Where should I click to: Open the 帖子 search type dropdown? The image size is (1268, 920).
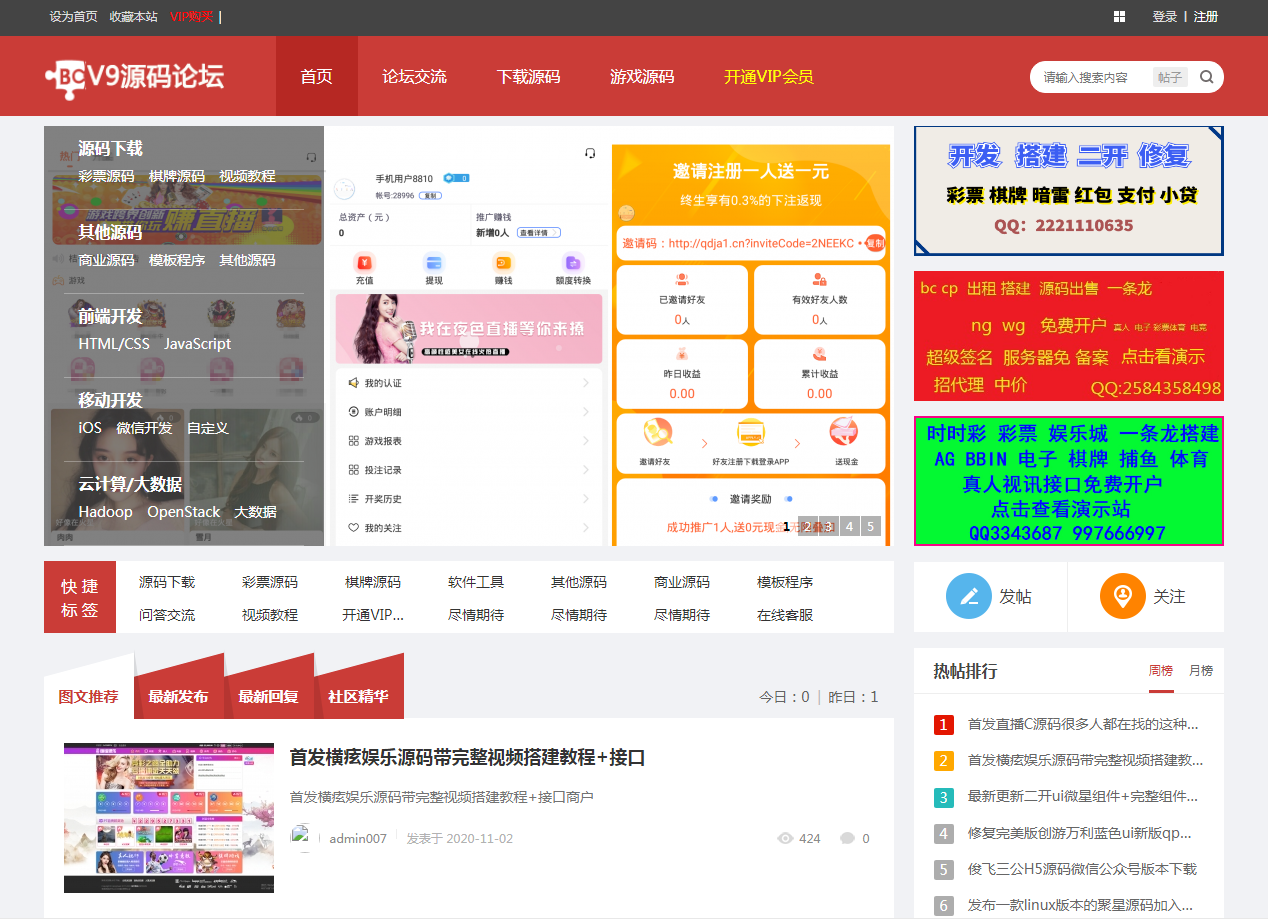[x=1169, y=77]
